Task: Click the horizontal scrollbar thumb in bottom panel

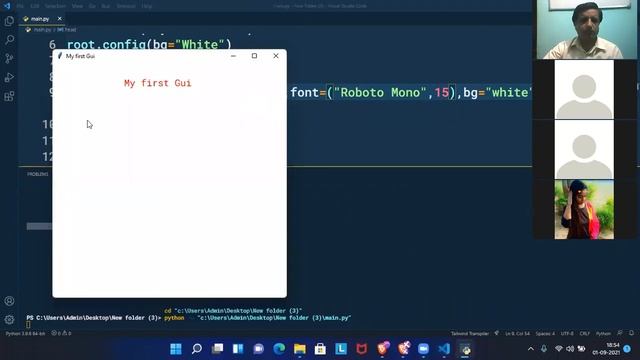Action: [39, 226]
